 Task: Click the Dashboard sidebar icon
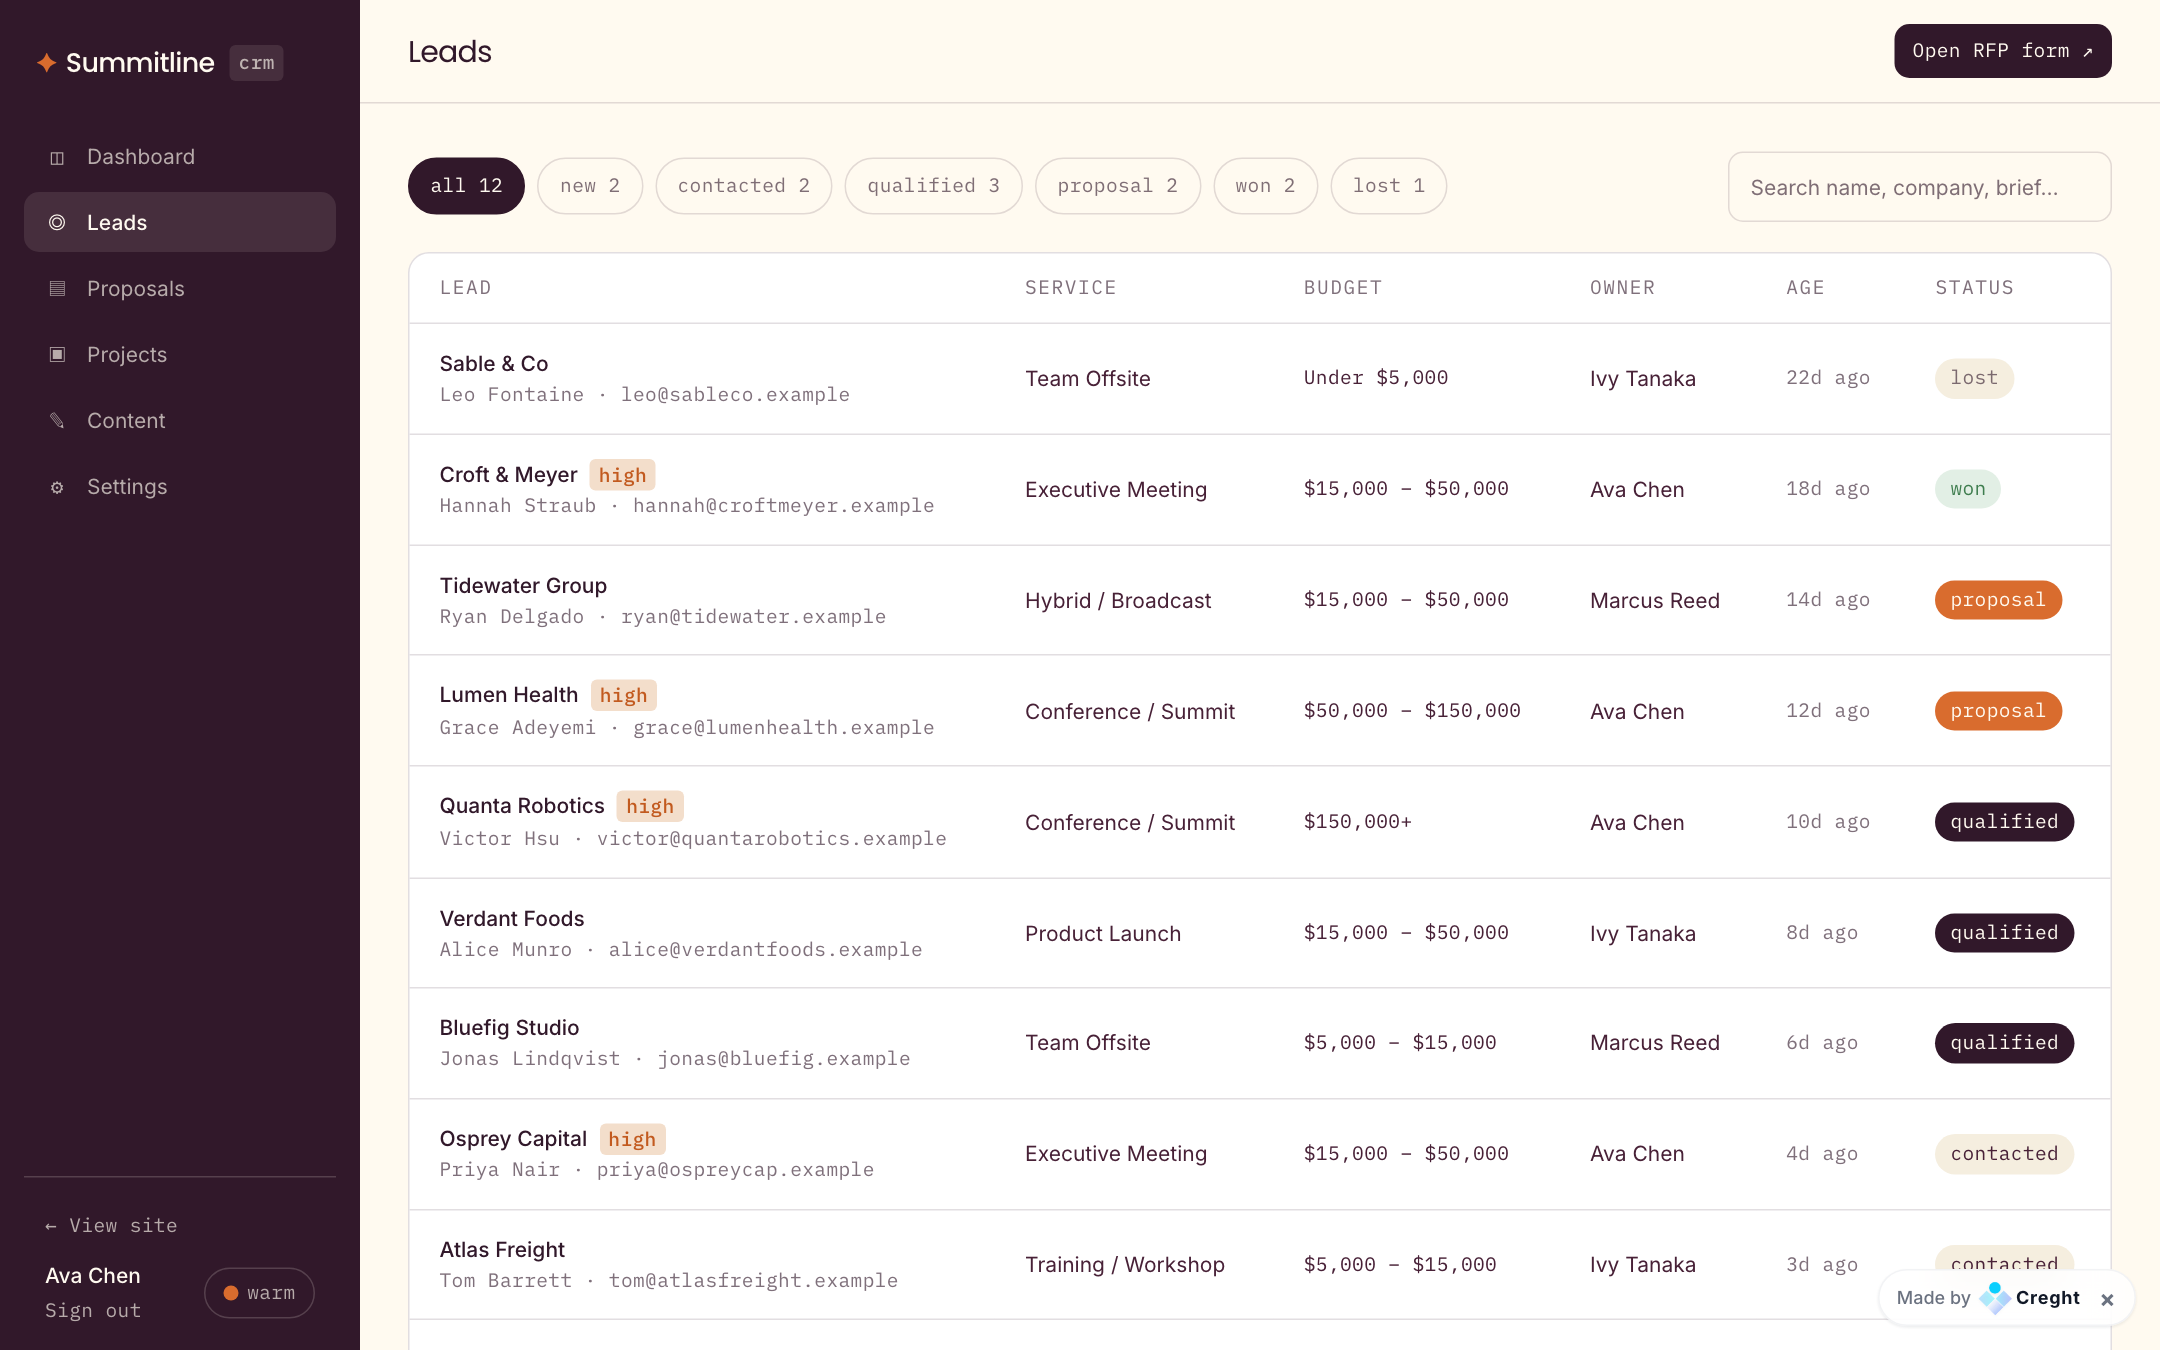[x=57, y=158]
